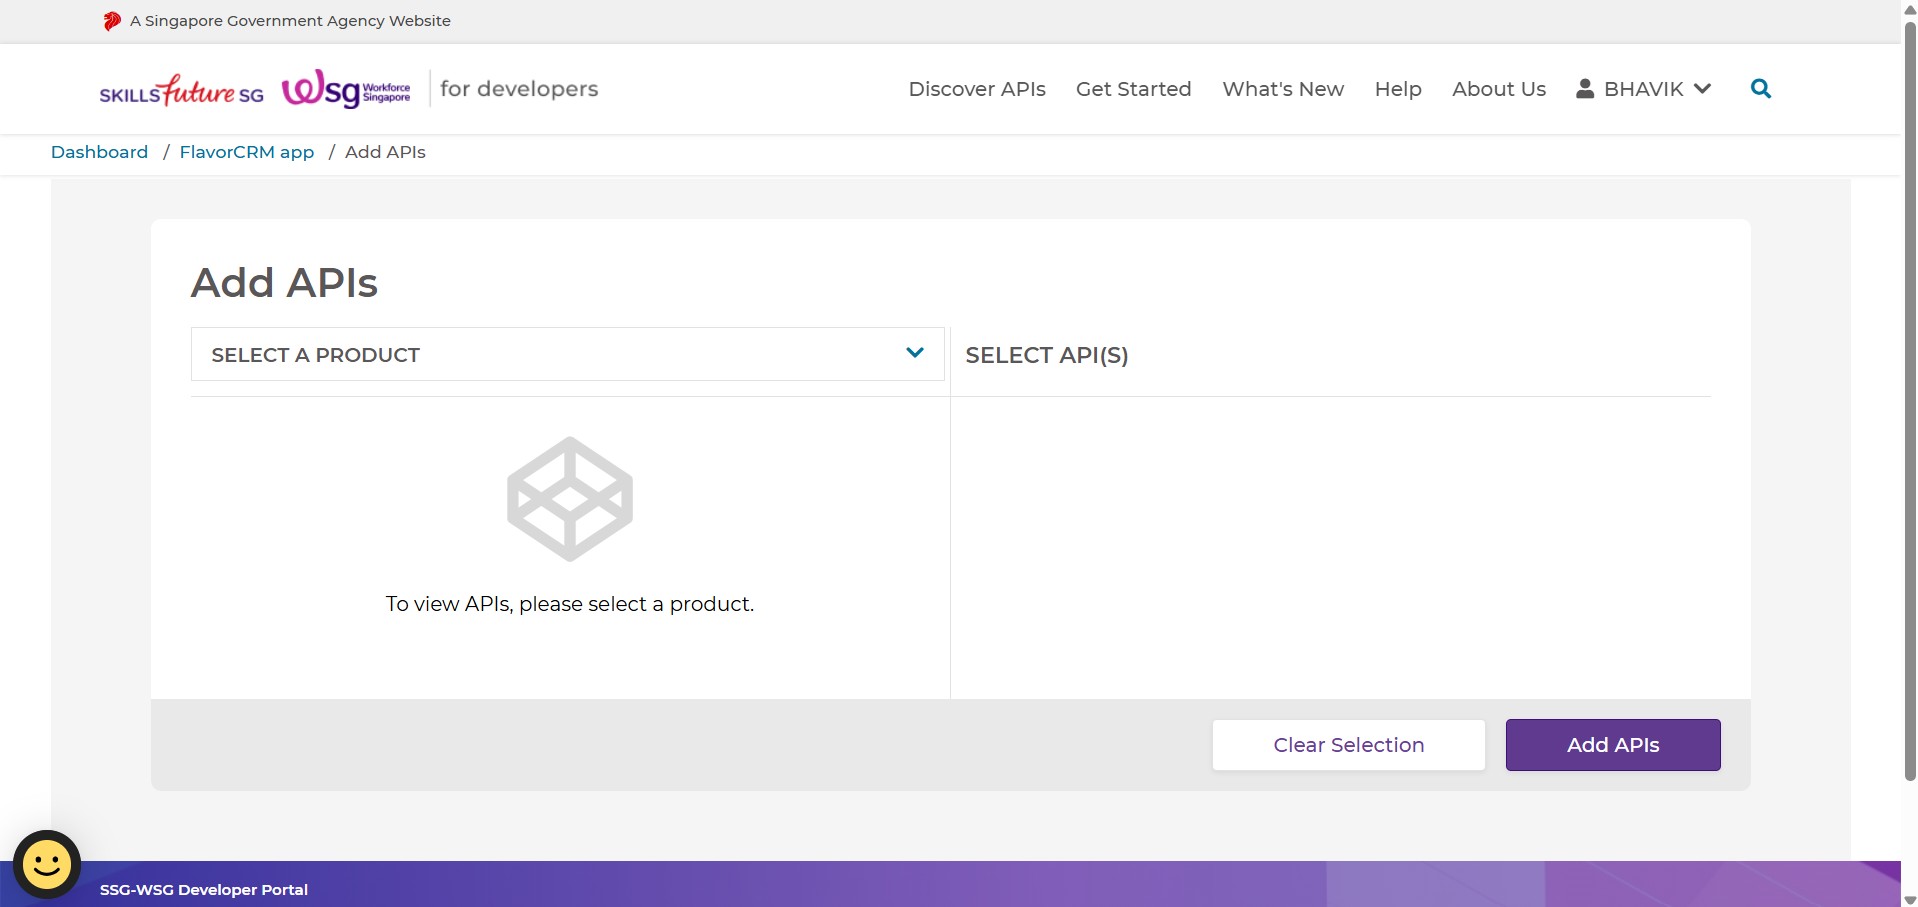Click the empty product box placeholder icon
Screen dimensions: 1918x907
pos(569,499)
